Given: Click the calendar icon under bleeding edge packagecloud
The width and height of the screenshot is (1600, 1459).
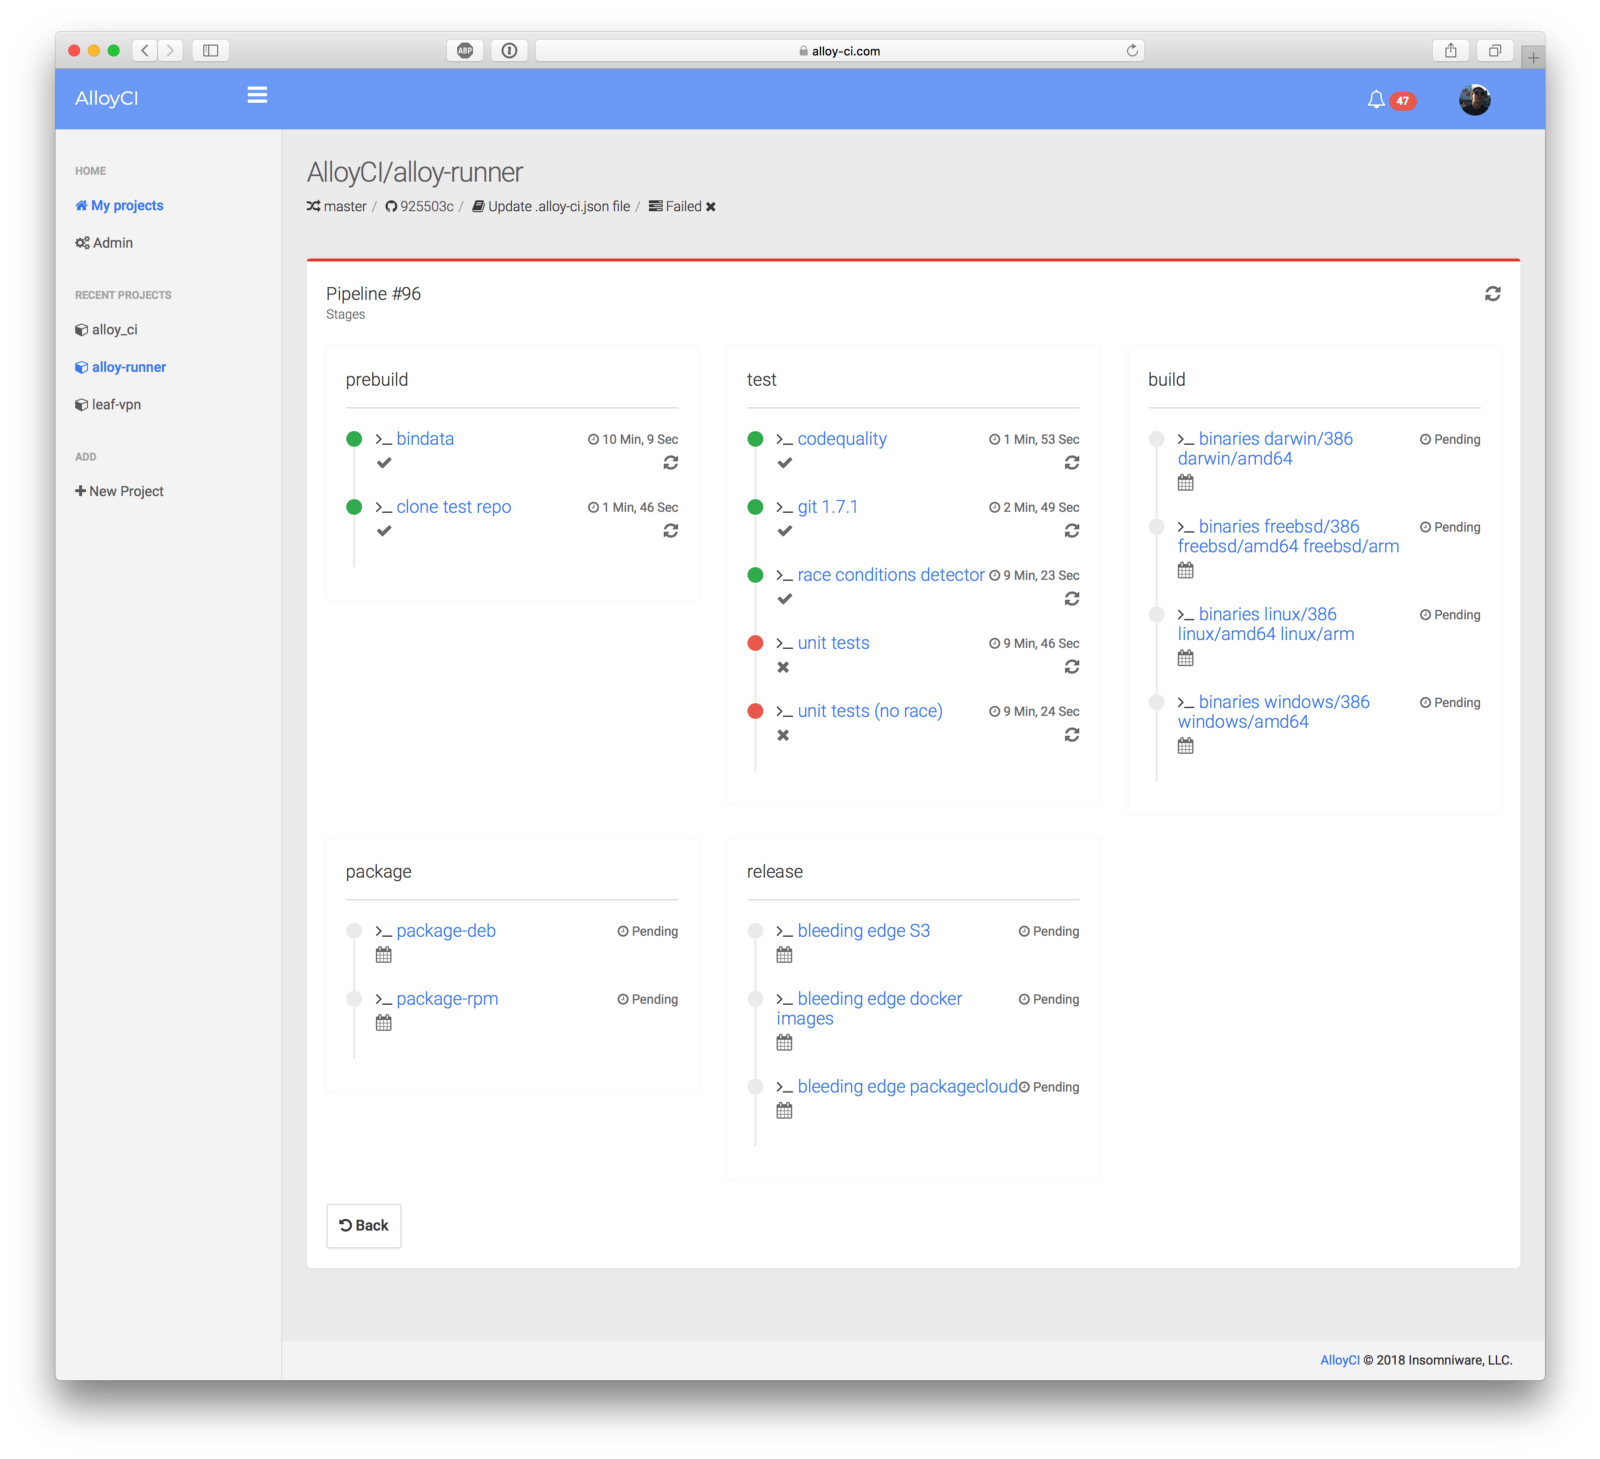Looking at the screenshot, I should pos(785,1111).
